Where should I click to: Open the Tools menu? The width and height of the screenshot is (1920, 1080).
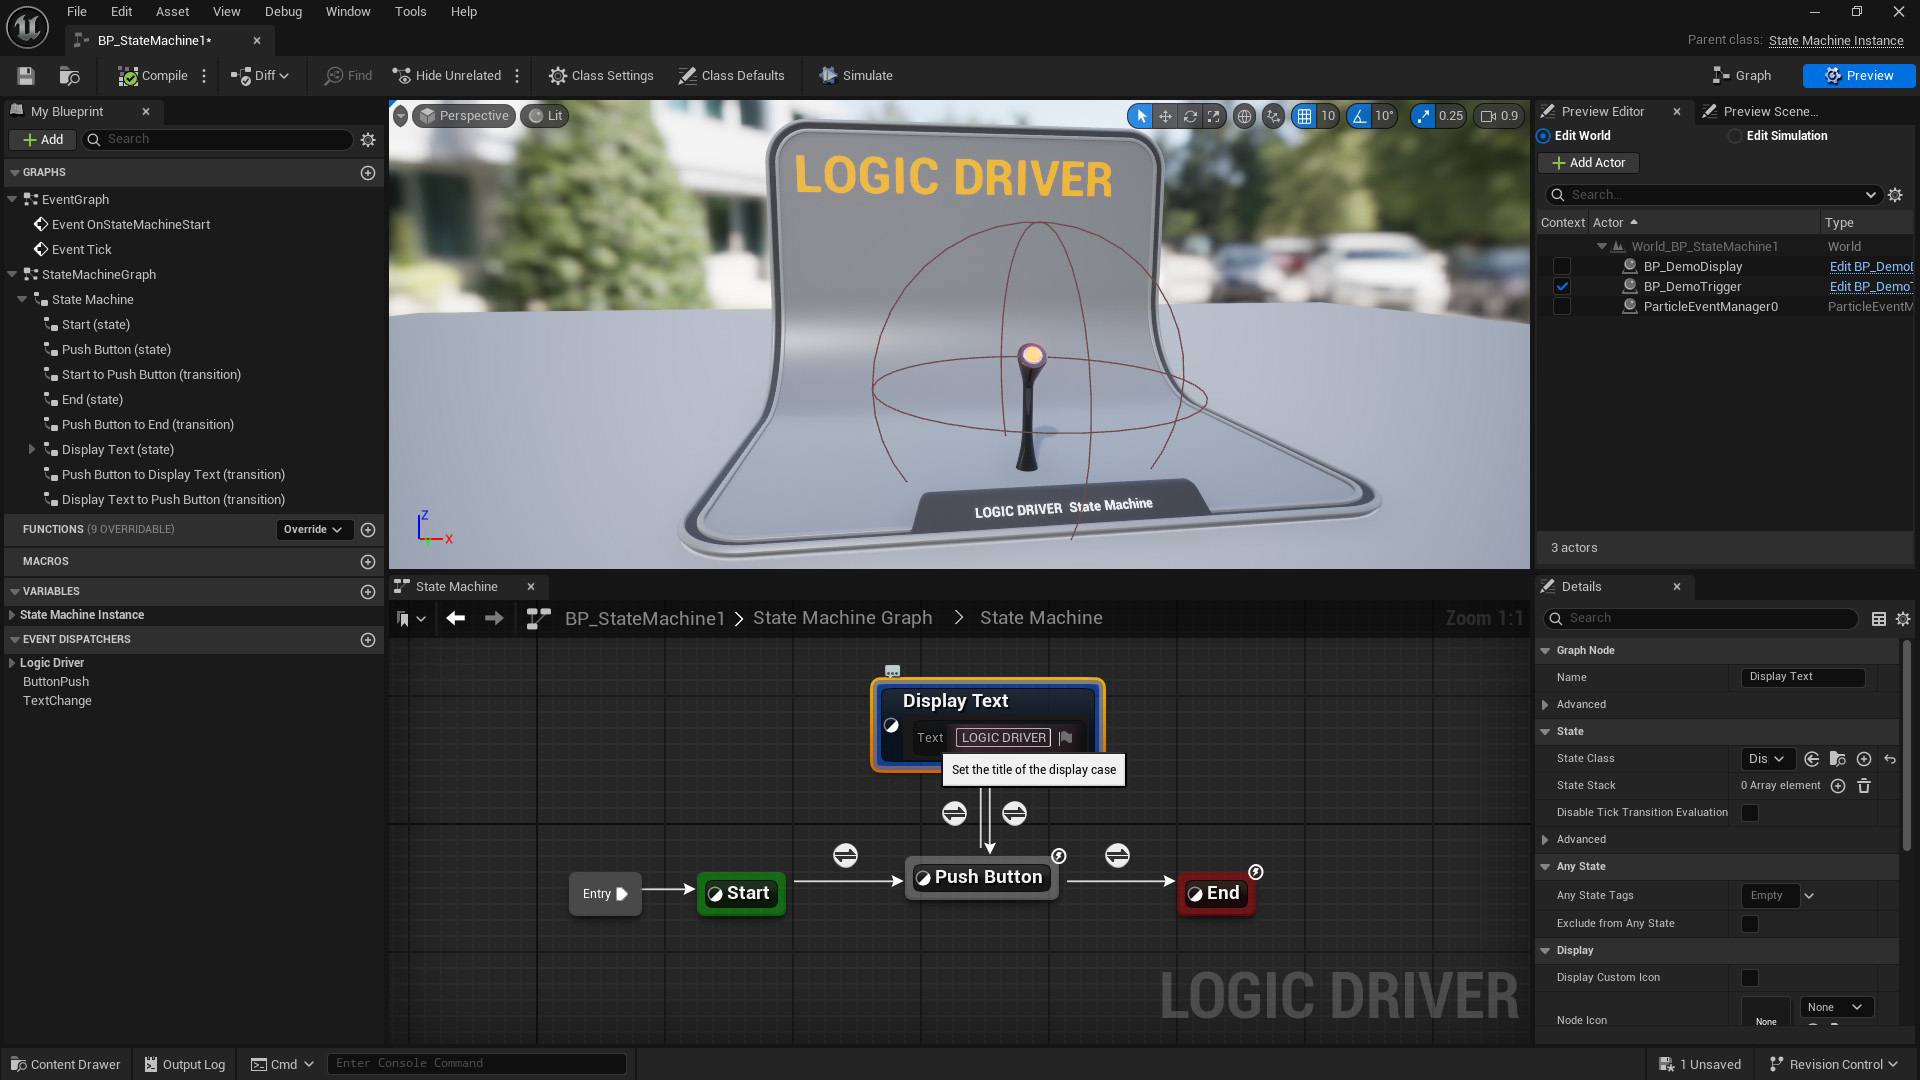pos(410,12)
